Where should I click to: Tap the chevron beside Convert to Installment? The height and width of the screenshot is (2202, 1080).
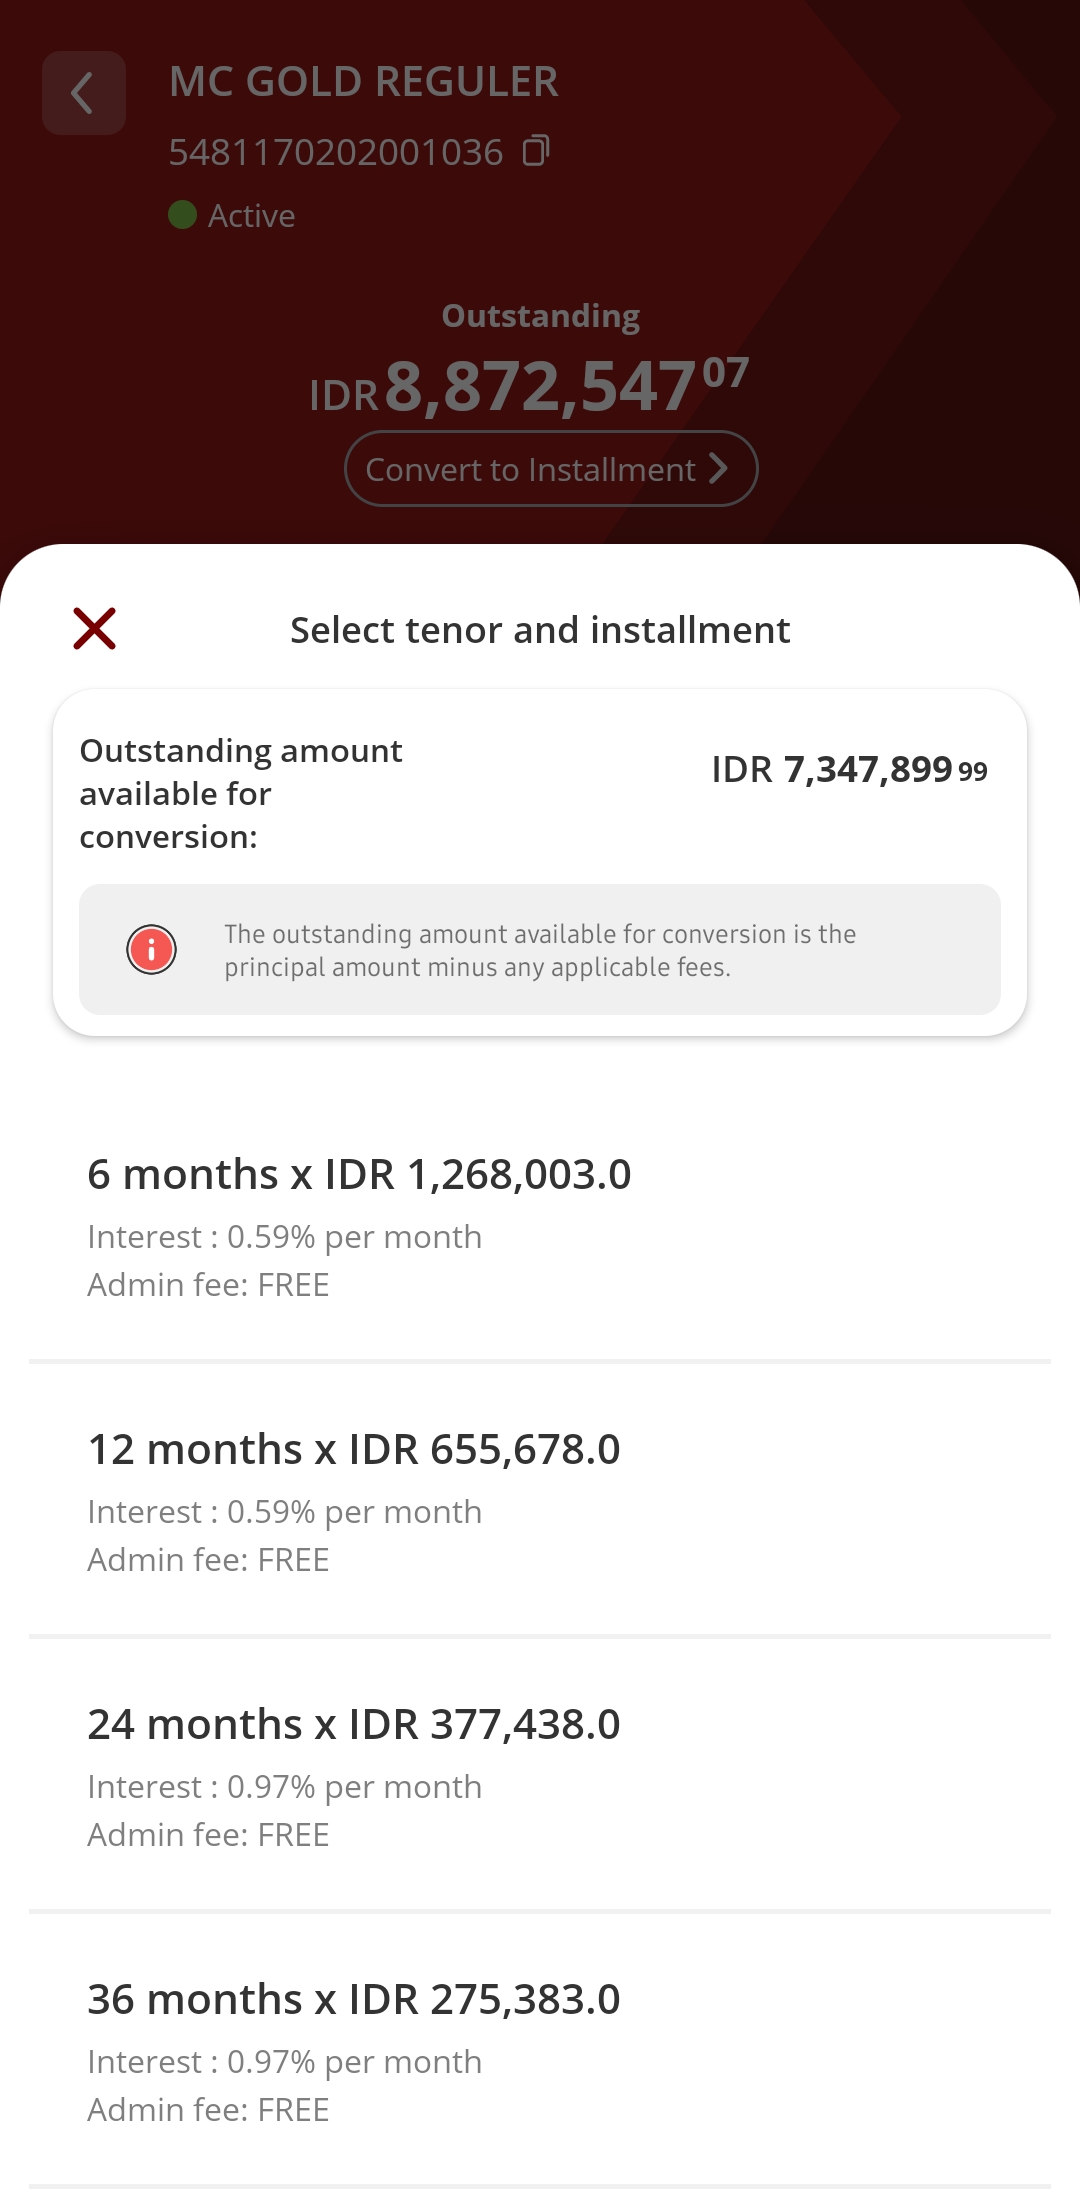[x=718, y=468]
